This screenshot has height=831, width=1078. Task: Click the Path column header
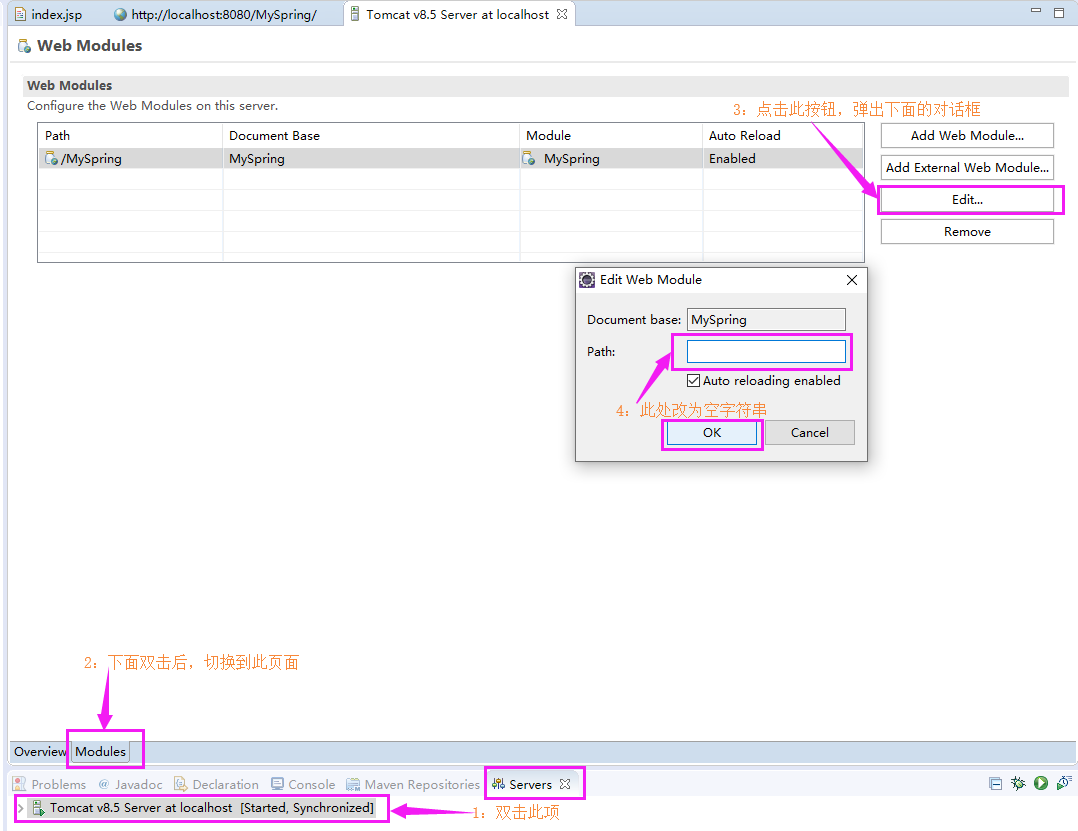[130, 135]
